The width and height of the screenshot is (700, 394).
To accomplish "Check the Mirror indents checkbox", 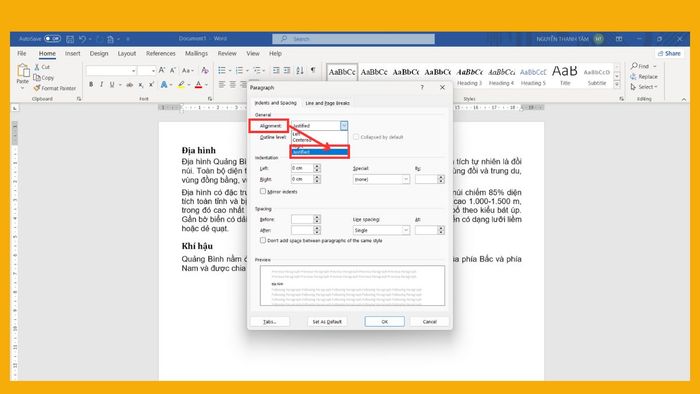I will click(x=263, y=191).
